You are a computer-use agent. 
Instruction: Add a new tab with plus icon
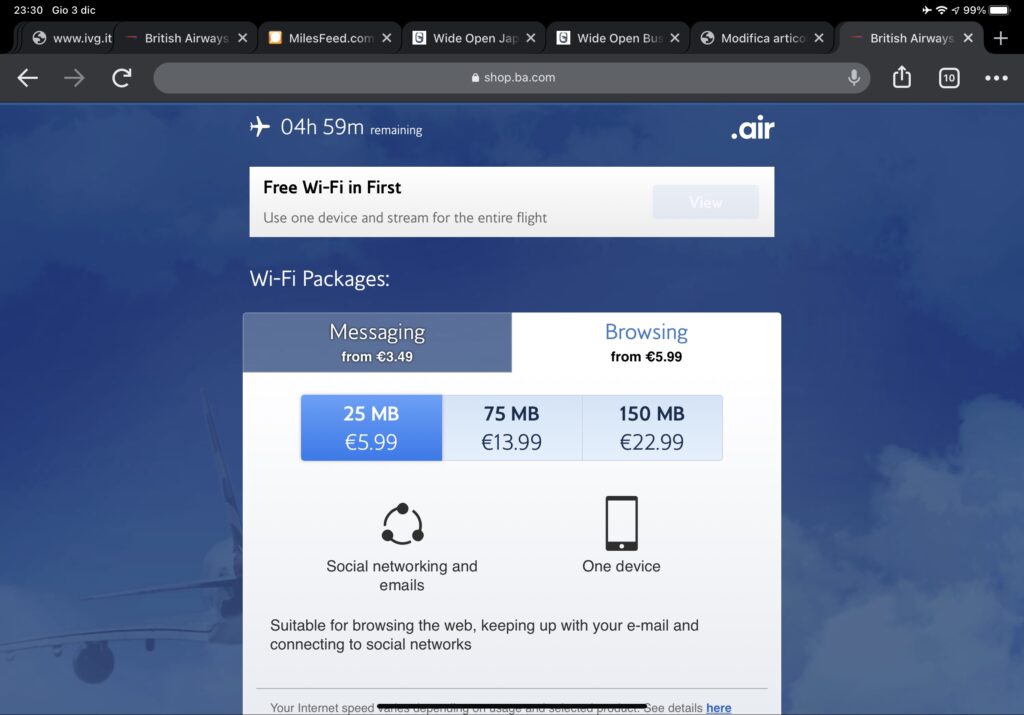[1000, 39]
